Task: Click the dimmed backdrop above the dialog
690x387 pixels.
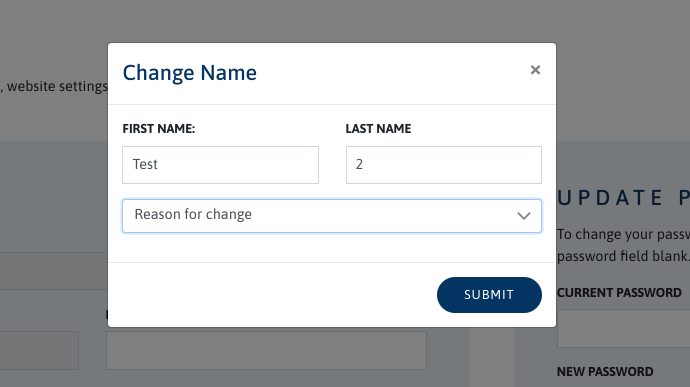Action: 332,21
